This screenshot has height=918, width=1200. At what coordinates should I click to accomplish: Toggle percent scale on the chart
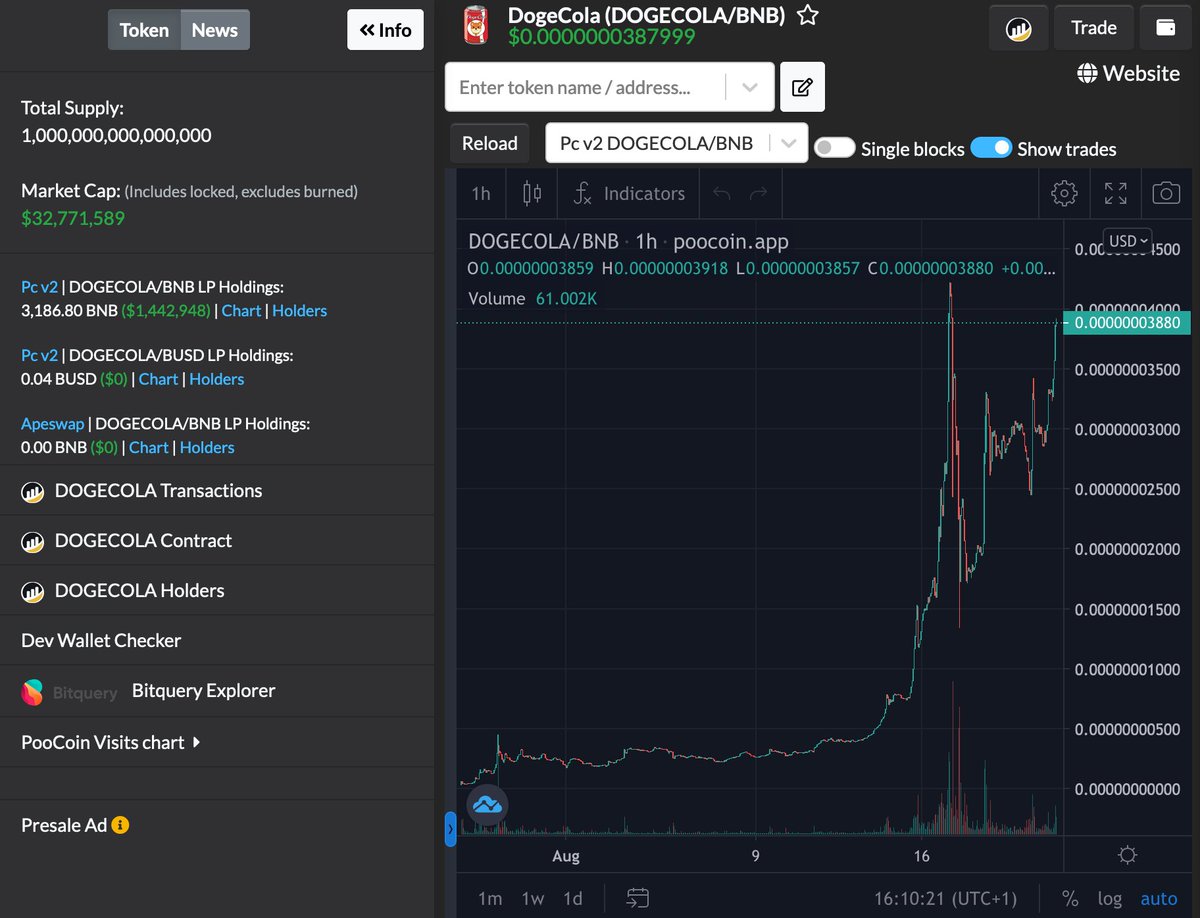click(1070, 898)
